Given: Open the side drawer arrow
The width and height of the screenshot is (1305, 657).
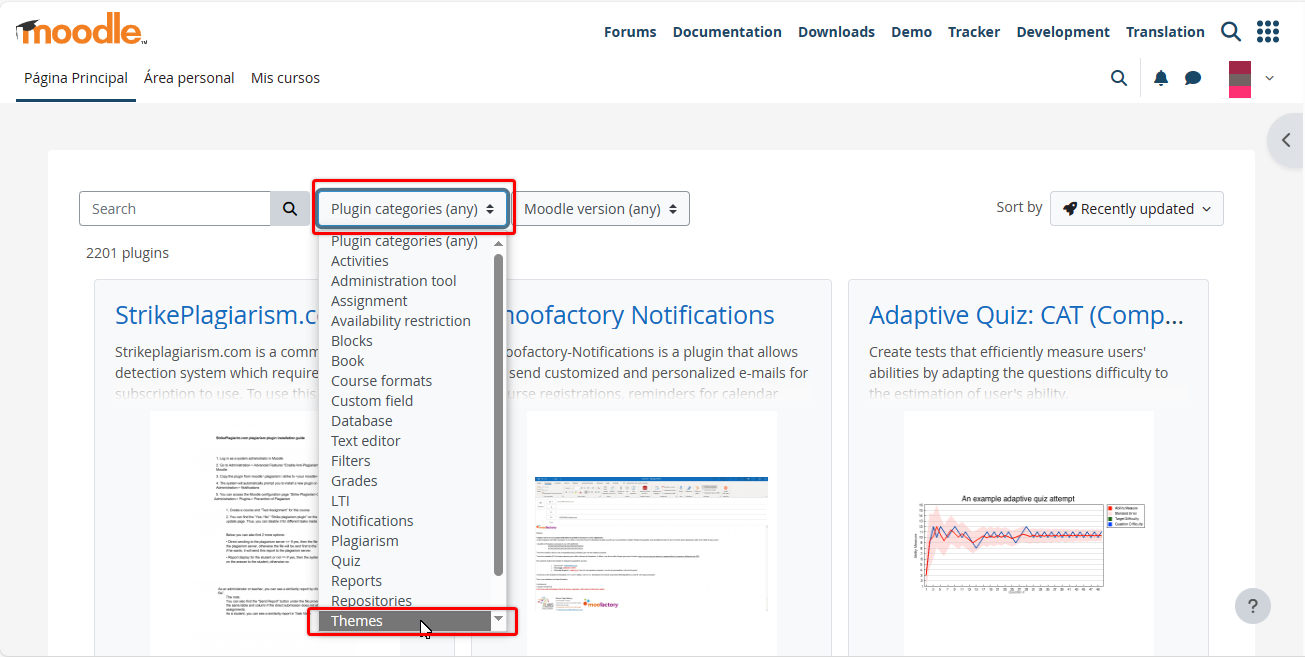Looking at the screenshot, I should tap(1286, 141).
